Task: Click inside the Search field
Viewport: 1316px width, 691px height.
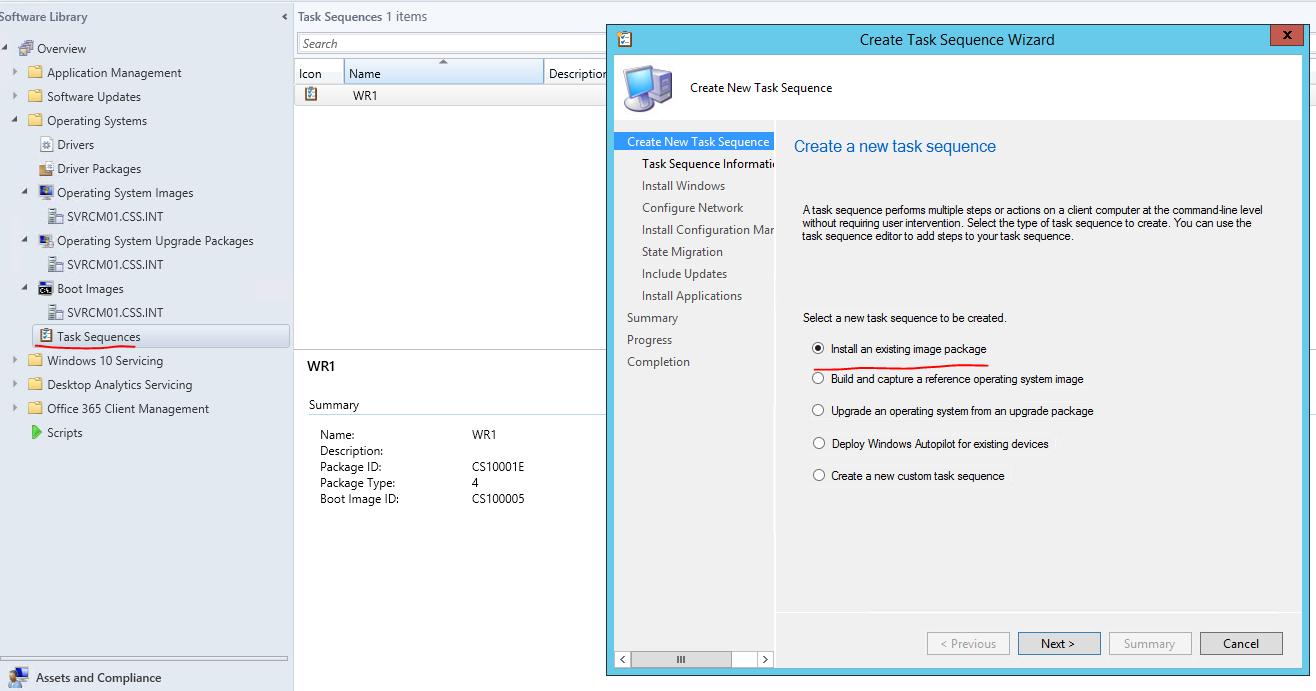Action: click(x=450, y=43)
